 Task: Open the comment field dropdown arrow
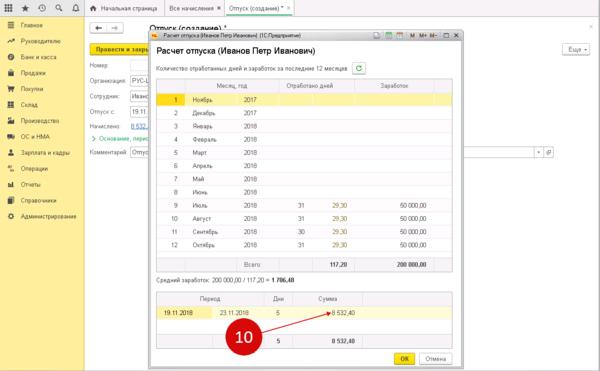click(538, 152)
